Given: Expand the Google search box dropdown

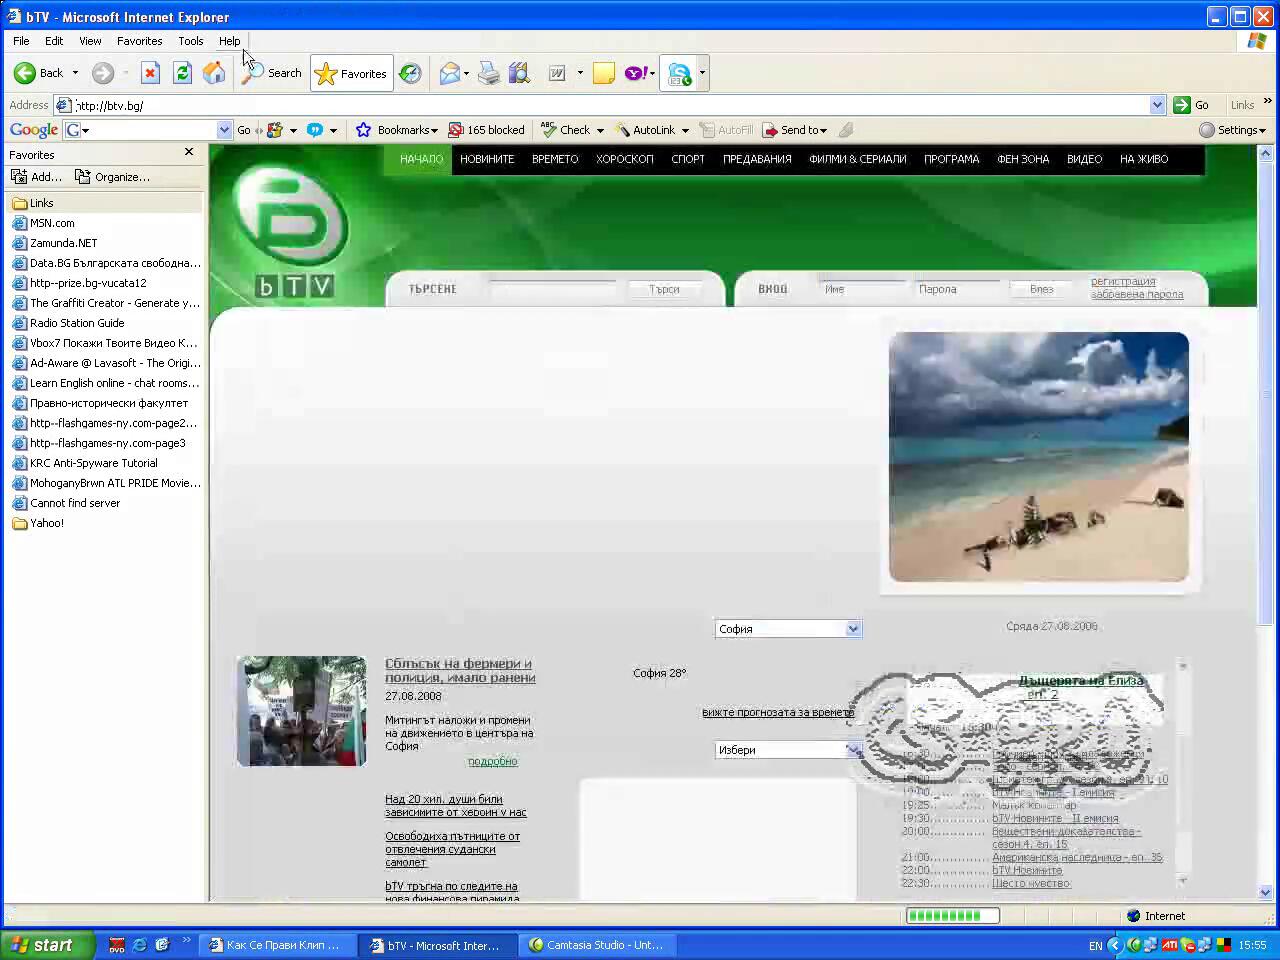Looking at the screenshot, I should (224, 130).
